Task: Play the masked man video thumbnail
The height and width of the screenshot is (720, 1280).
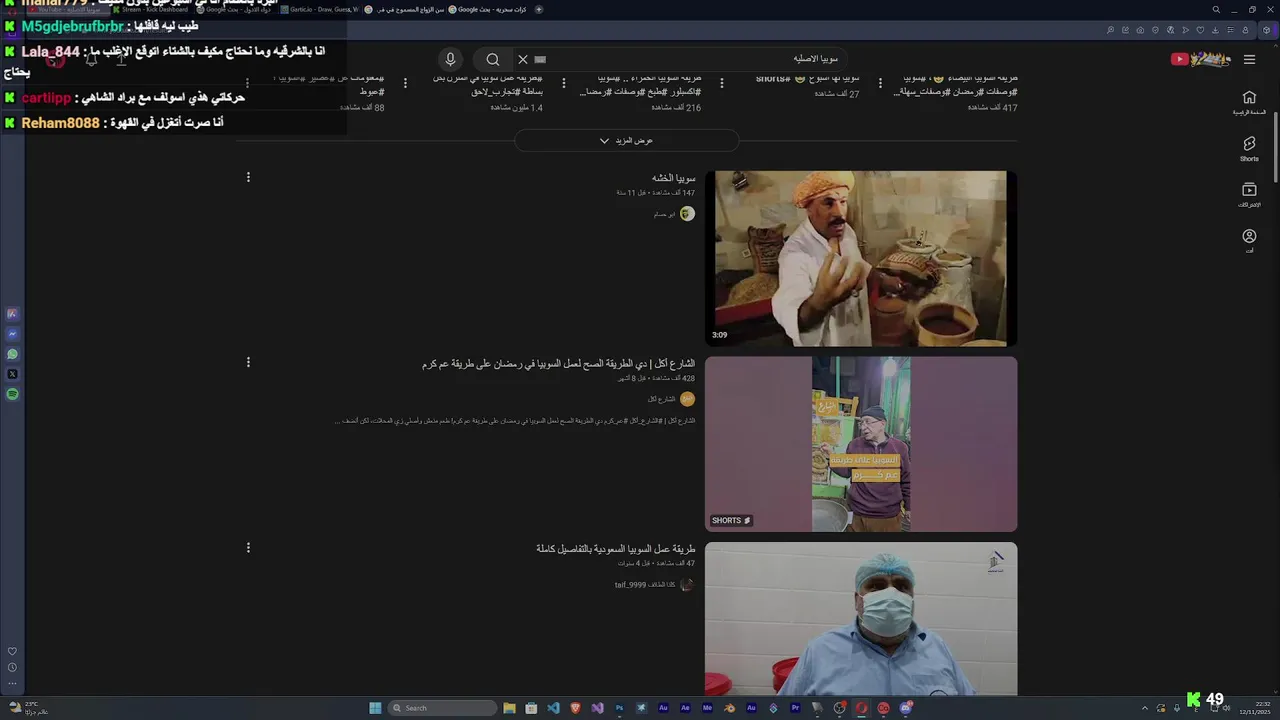Action: [861, 618]
